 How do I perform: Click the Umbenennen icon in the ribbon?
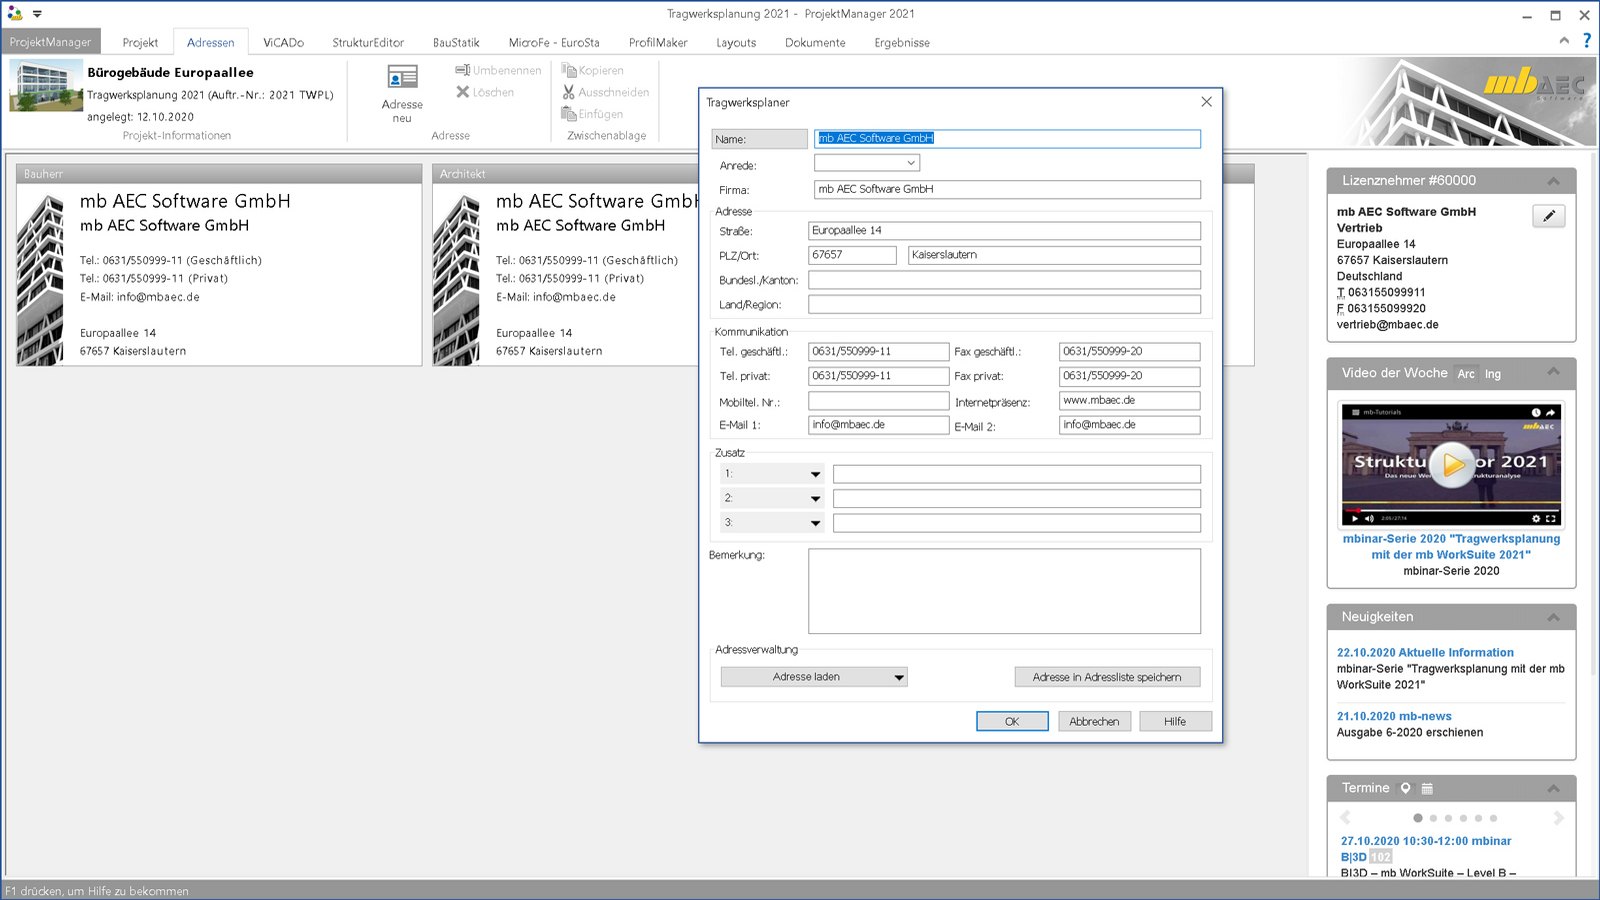[462, 70]
